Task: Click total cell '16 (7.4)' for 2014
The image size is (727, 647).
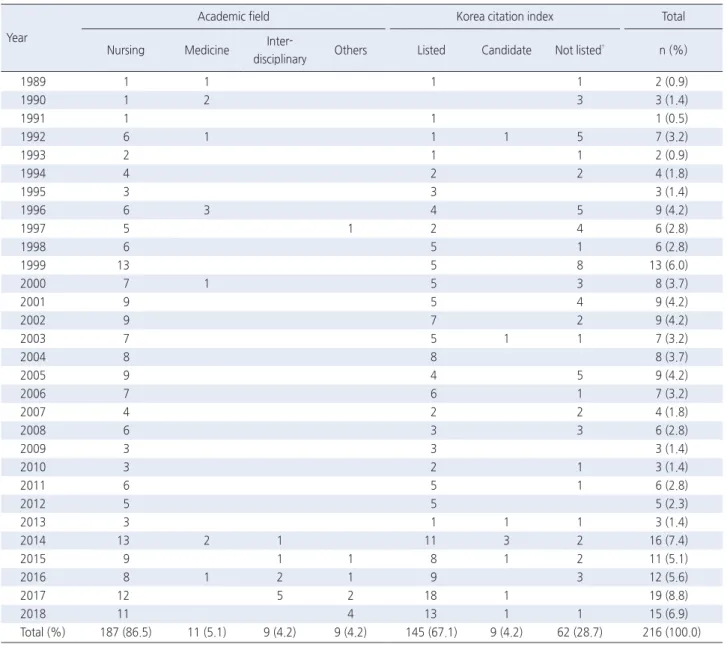Action: pyautogui.click(x=669, y=540)
